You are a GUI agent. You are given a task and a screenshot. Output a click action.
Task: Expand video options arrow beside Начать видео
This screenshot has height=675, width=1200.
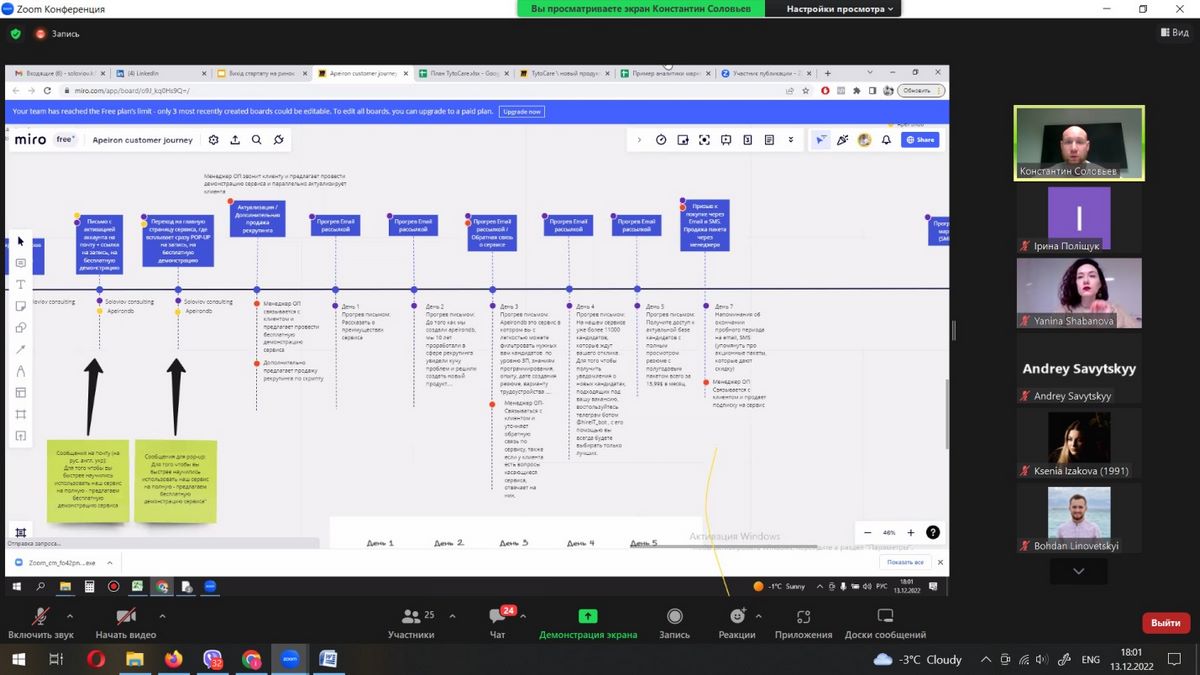[162, 615]
